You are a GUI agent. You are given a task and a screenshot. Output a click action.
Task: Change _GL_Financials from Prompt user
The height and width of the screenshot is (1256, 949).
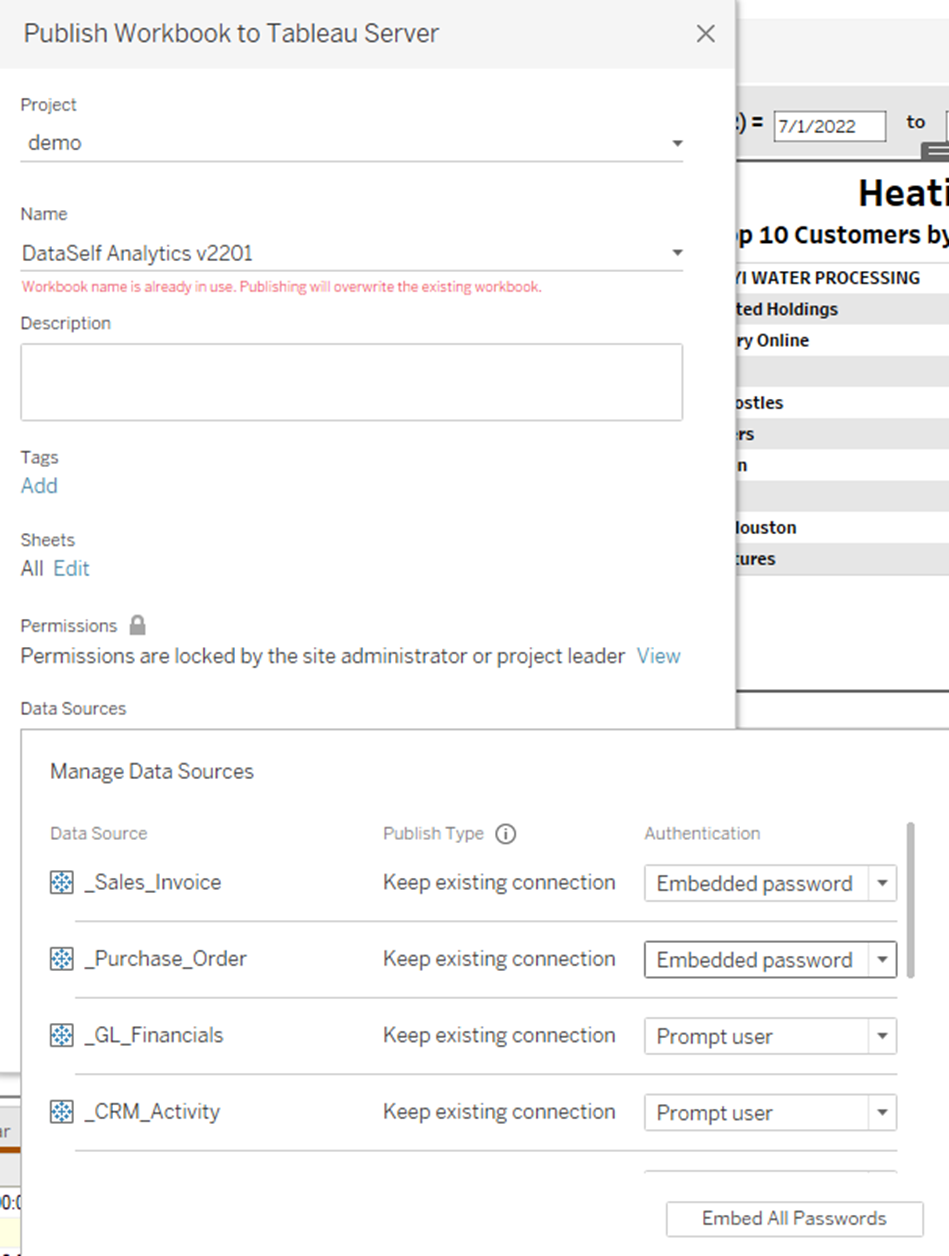coord(883,1036)
